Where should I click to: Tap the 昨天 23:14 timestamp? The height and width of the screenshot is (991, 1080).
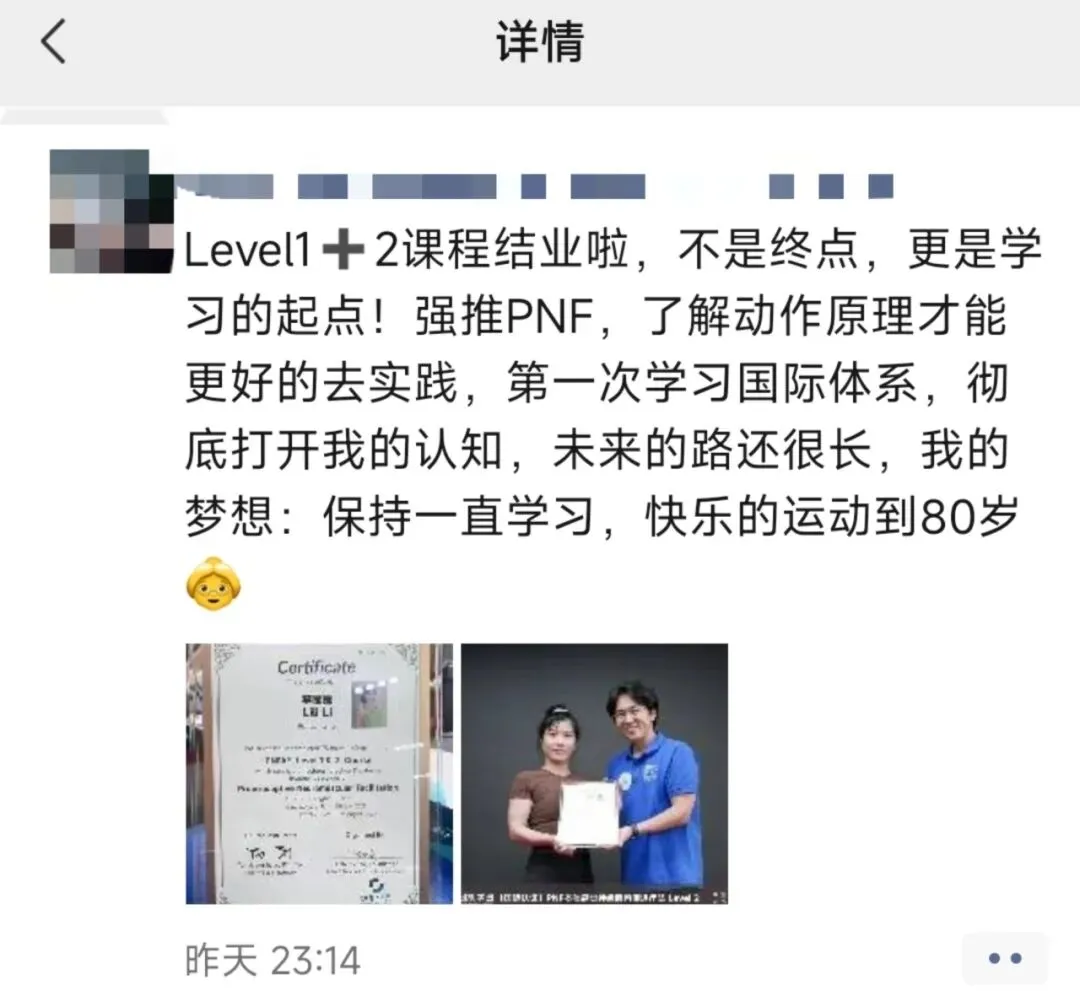[273, 960]
